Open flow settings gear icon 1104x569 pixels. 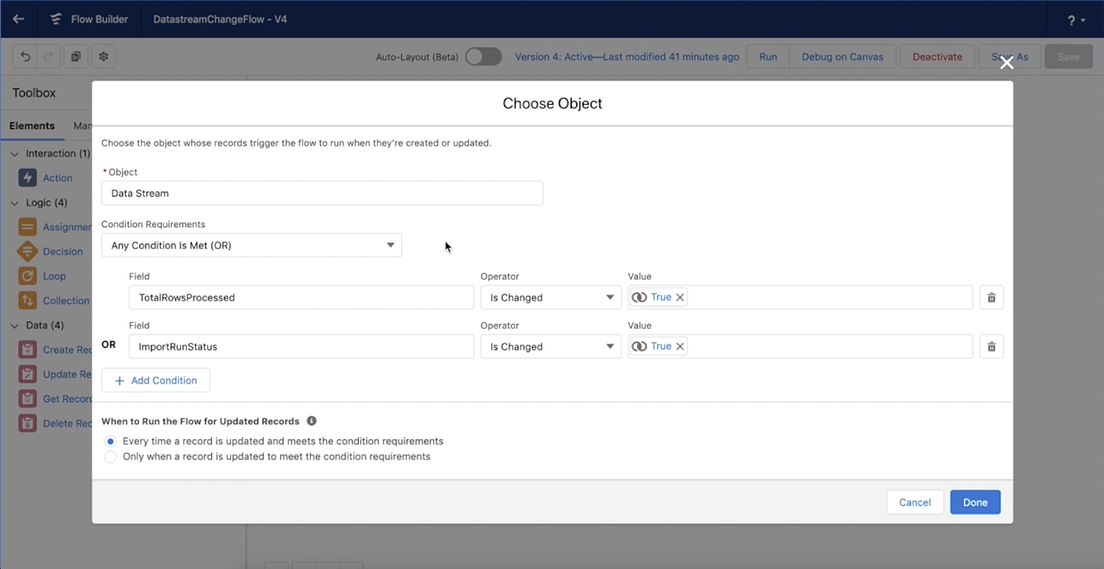104,56
